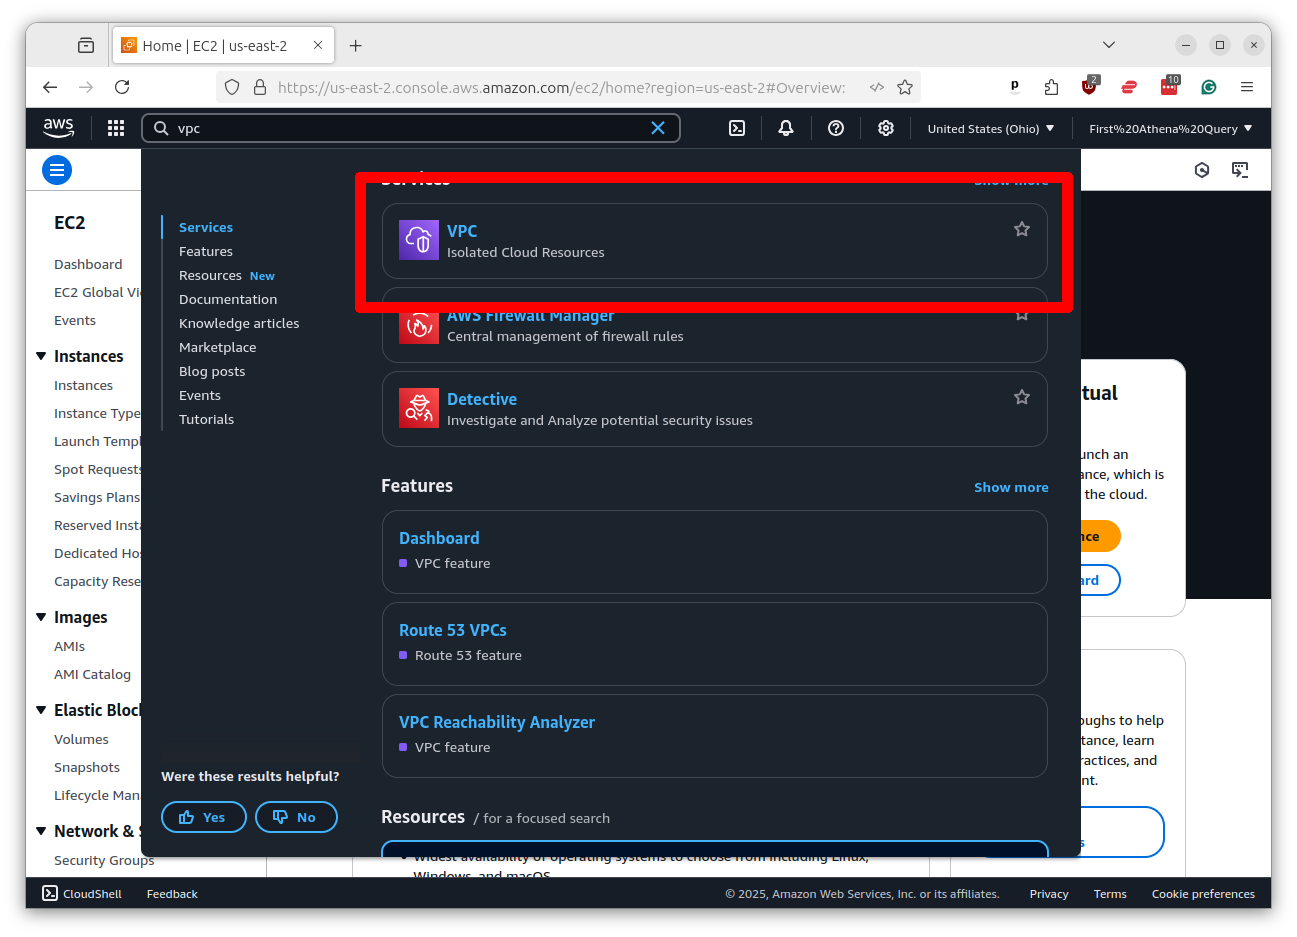Open the First Athena Query account menu
The width and height of the screenshot is (1297, 937).
tap(1169, 128)
